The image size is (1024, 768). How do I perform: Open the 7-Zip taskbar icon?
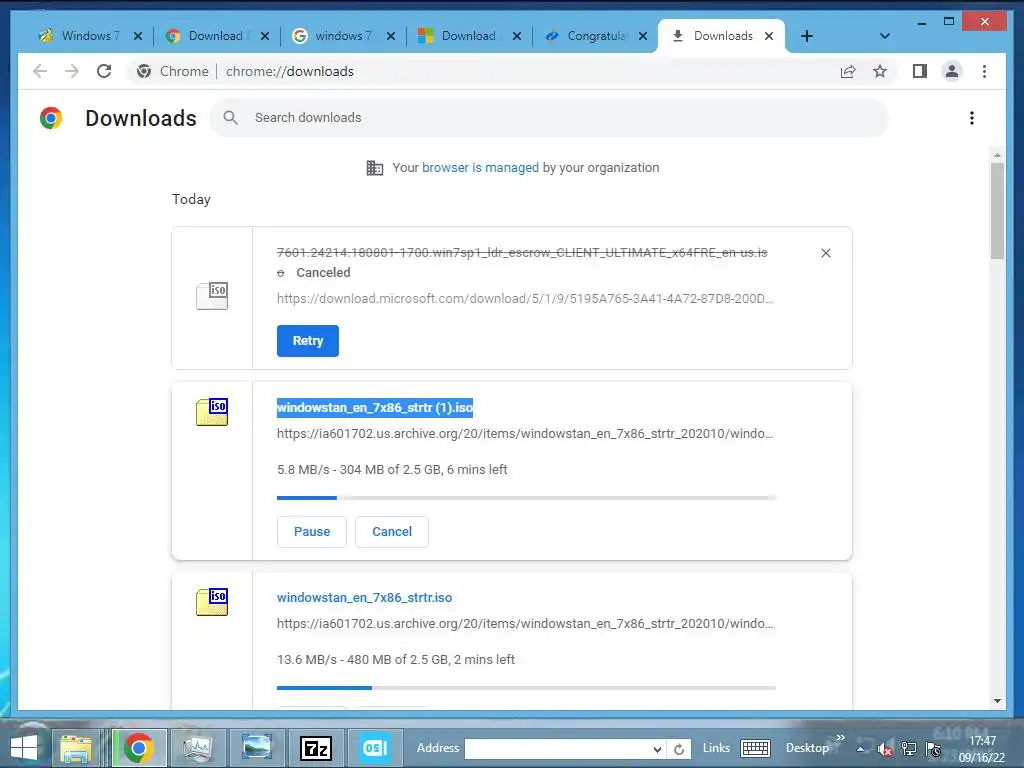[x=315, y=748]
